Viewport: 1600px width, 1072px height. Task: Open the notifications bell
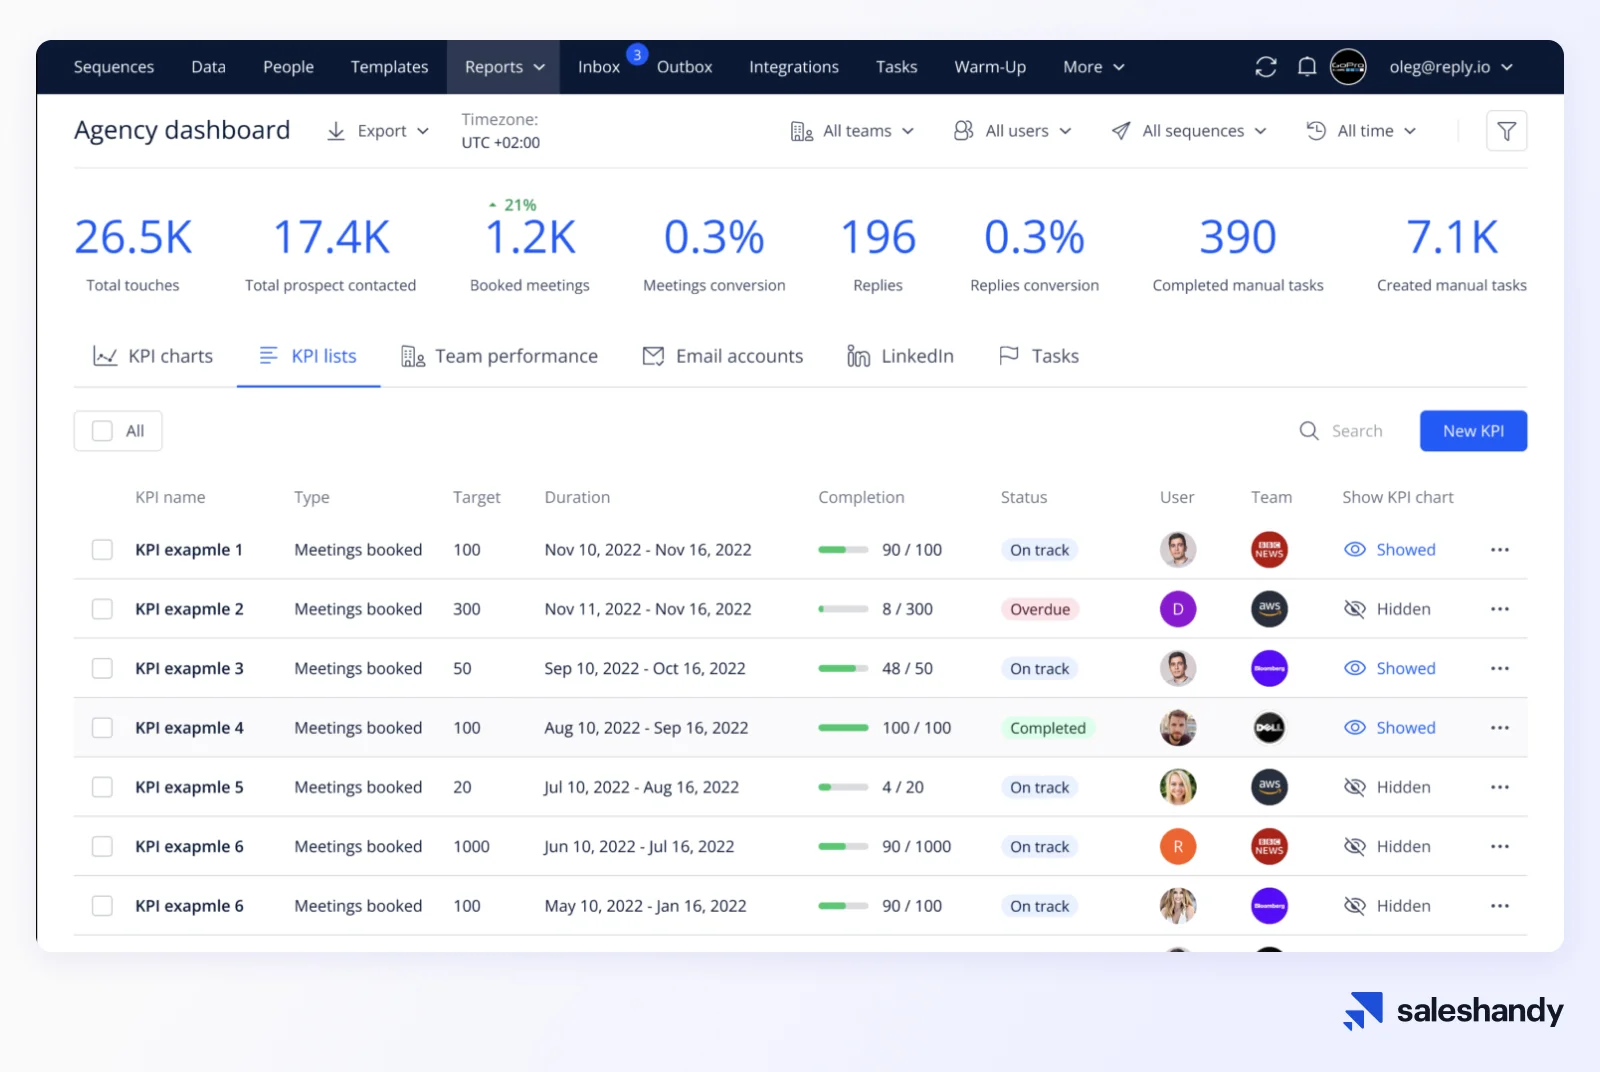coord(1306,67)
